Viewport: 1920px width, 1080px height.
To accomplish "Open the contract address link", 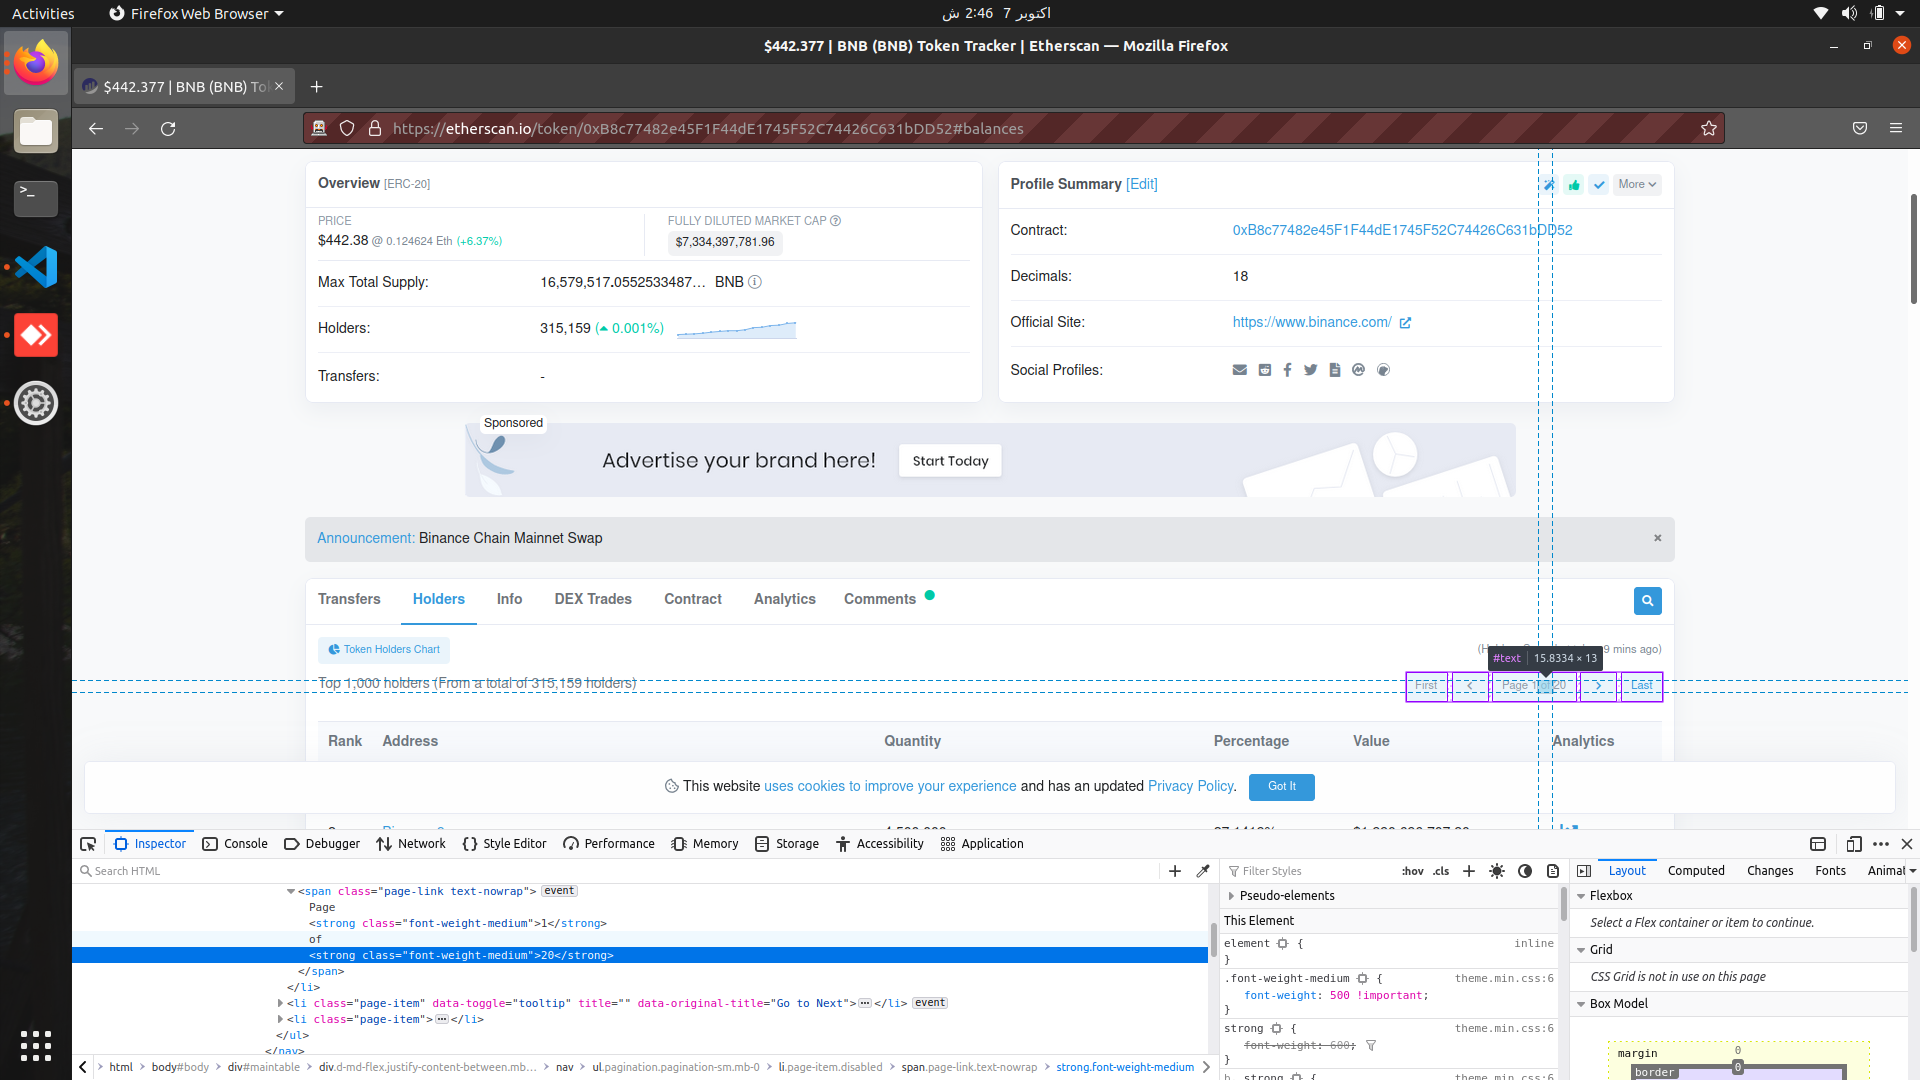I will tap(1402, 230).
